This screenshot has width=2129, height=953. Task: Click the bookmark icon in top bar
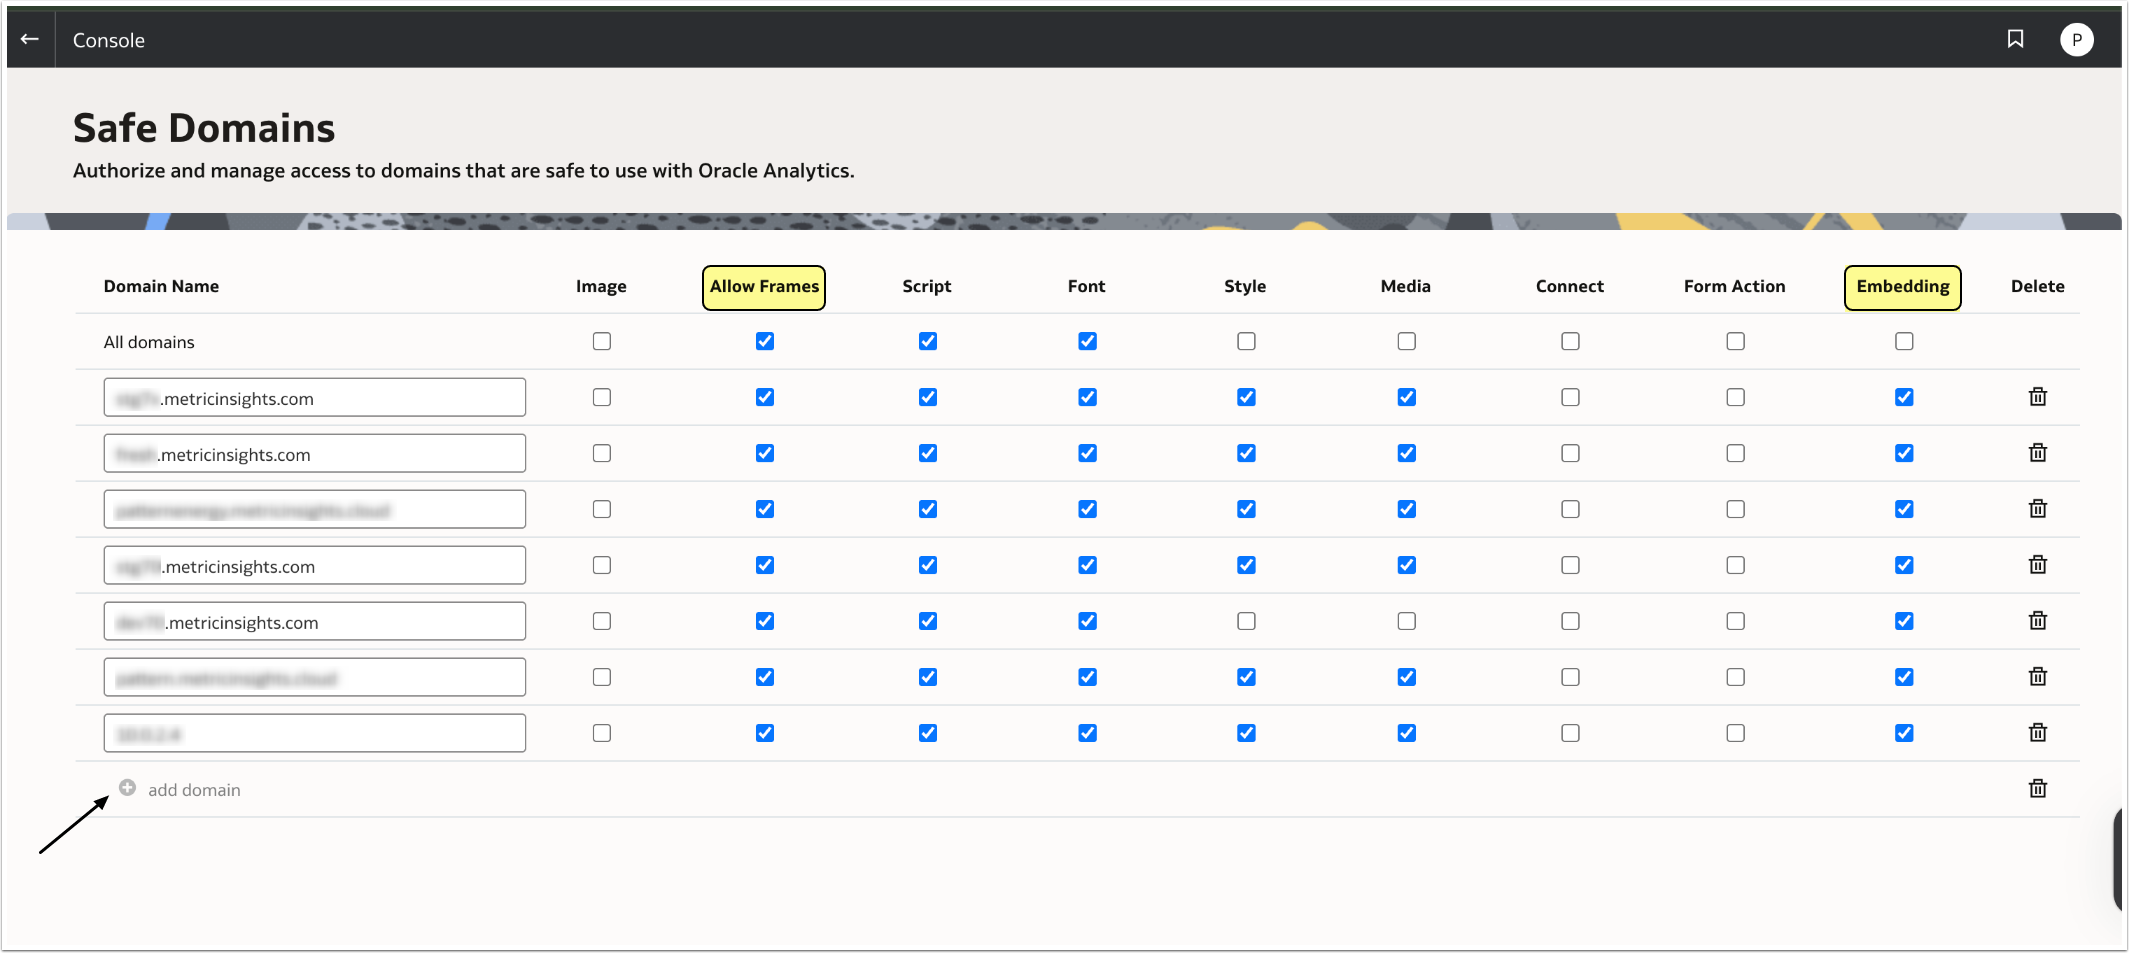tap(2015, 39)
